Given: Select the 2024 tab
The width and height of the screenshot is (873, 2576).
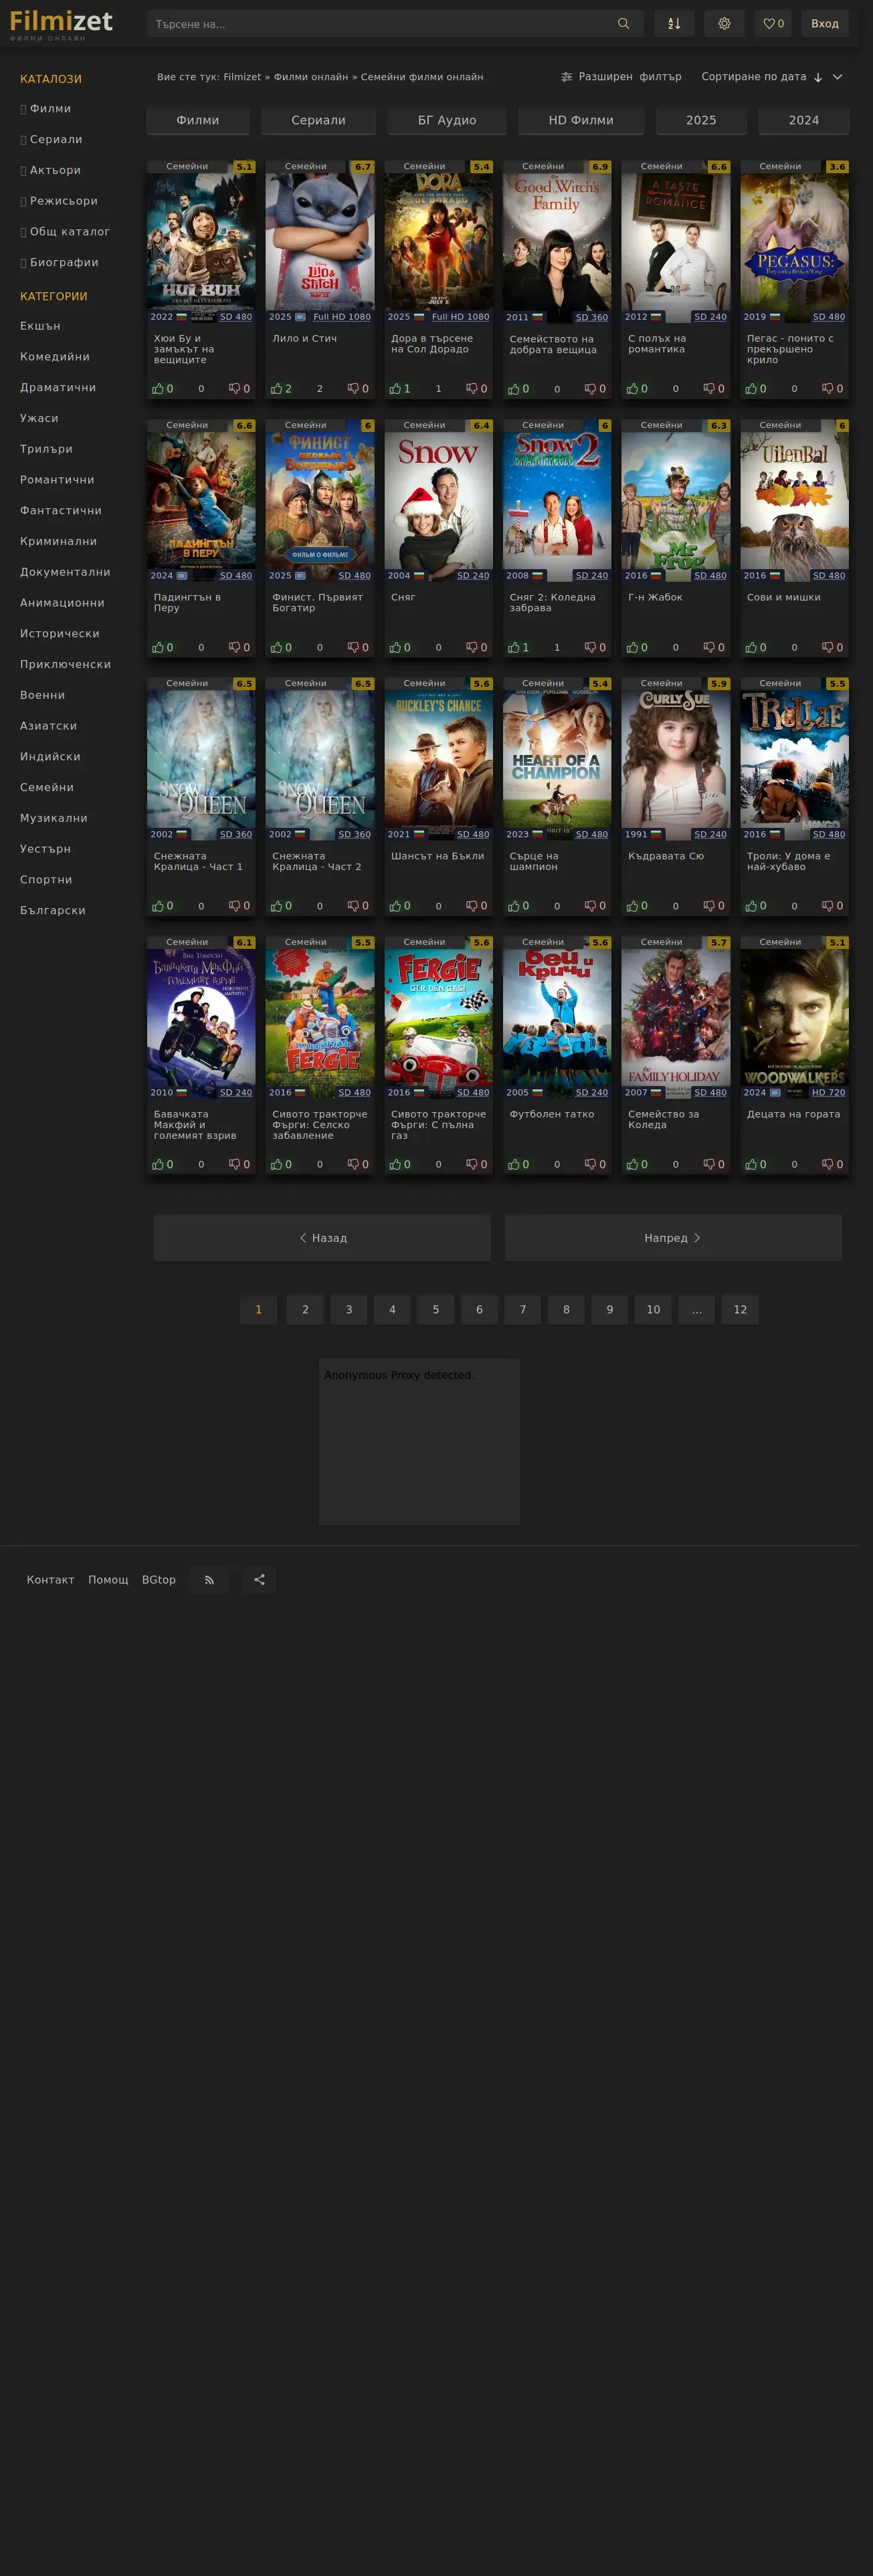Looking at the screenshot, I should tap(804, 120).
